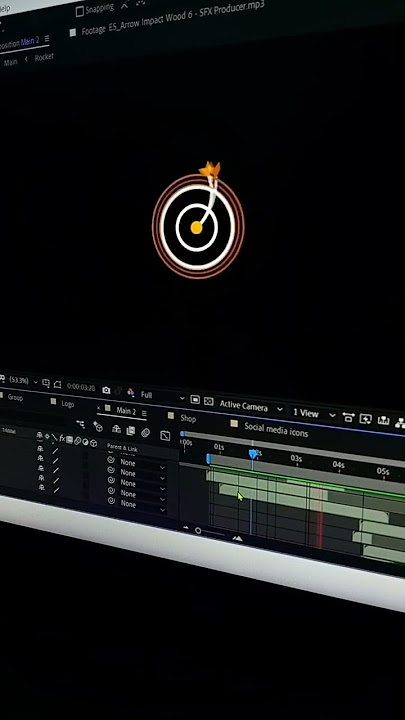Viewport: 405px width, 720px height.
Task: Click the pixel aspect ratio correction icon
Action: 349,417
